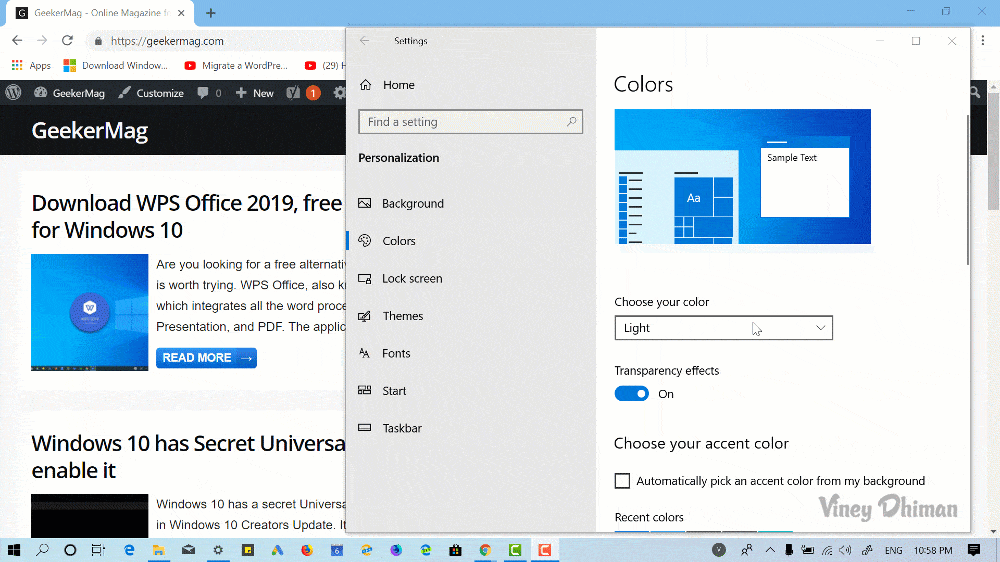
Task: Open Sticky Notes from taskbar
Action: 247,550
